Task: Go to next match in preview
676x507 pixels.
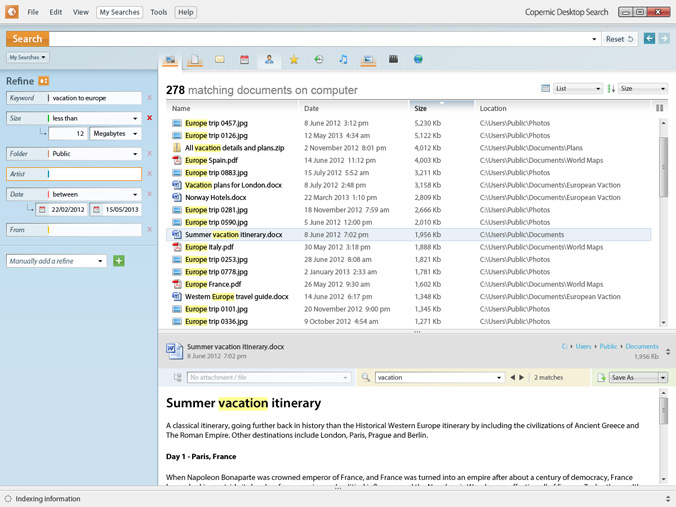Action: click(521, 378)
